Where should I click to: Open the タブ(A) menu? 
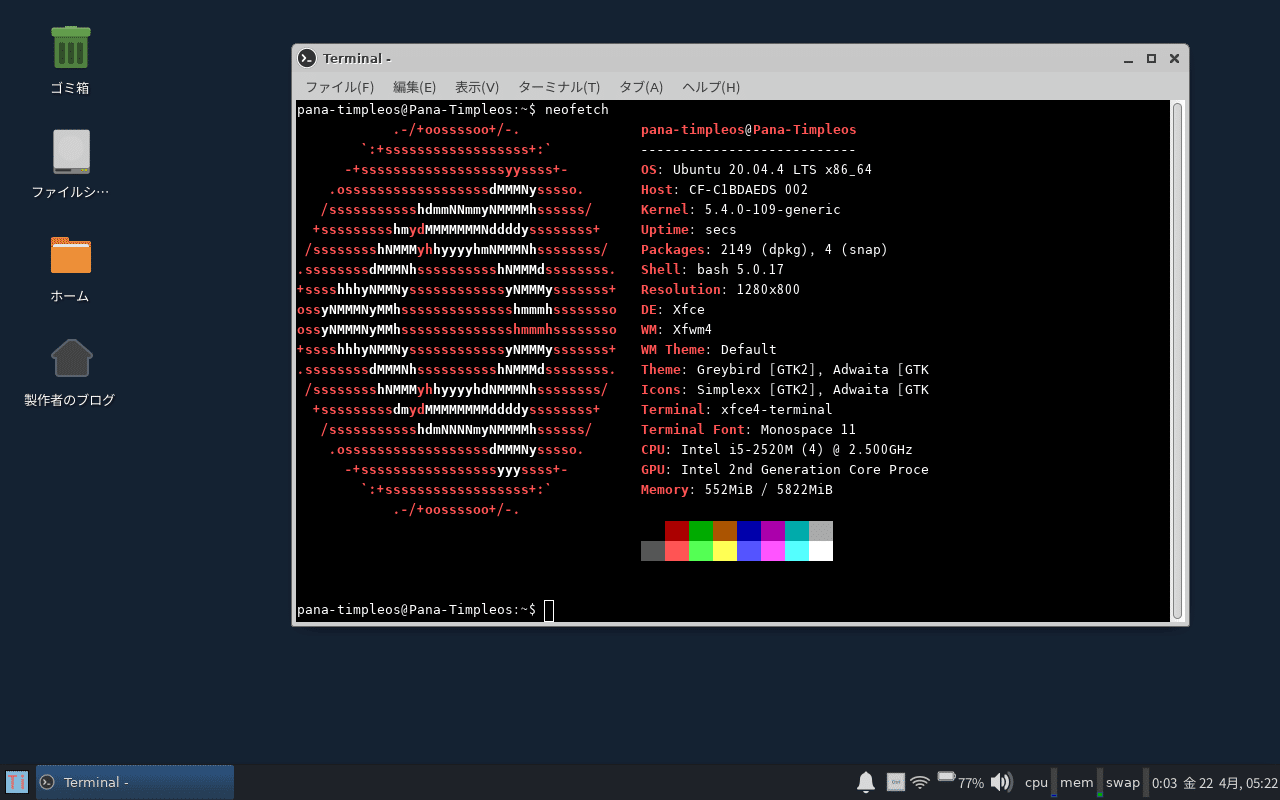click(x=641, y=87)
